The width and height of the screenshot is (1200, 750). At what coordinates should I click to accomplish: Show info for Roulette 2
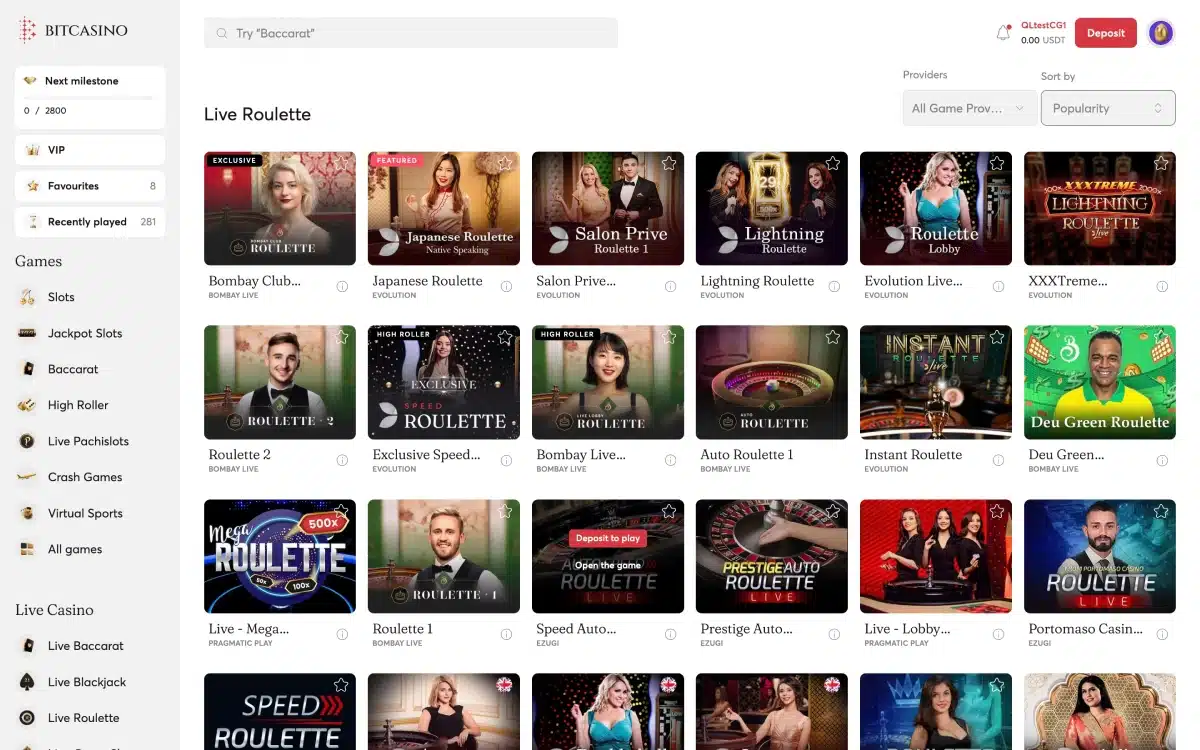pos(342,461)
